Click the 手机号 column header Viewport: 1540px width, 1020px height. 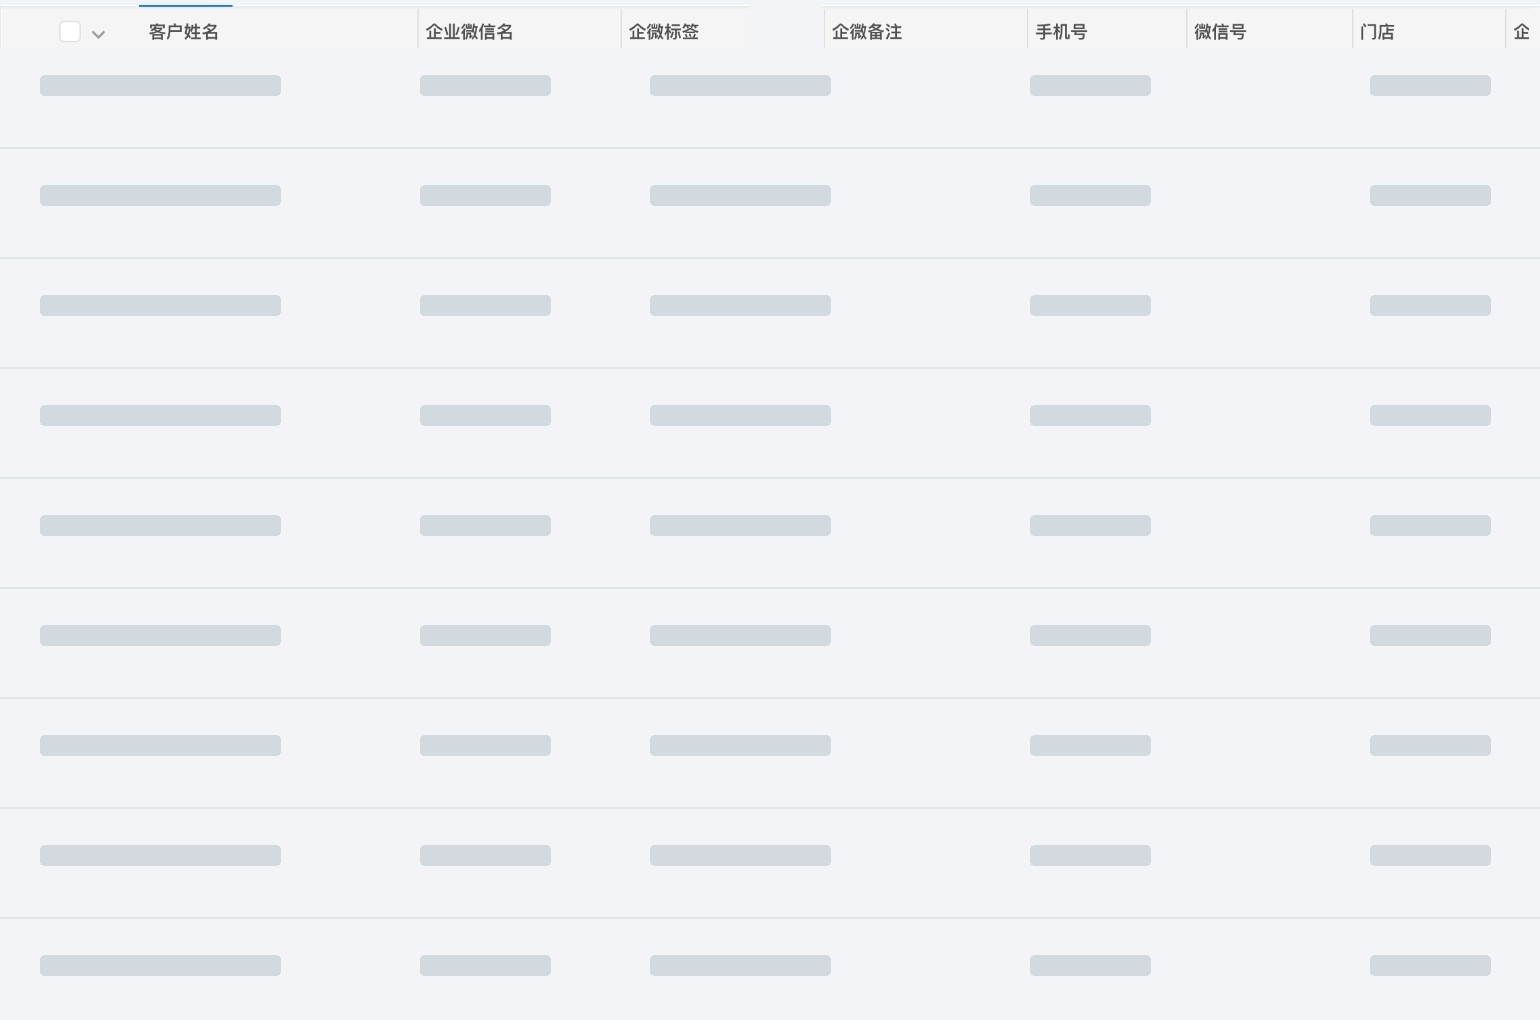pyautogui.click(x=1061, y=32)
